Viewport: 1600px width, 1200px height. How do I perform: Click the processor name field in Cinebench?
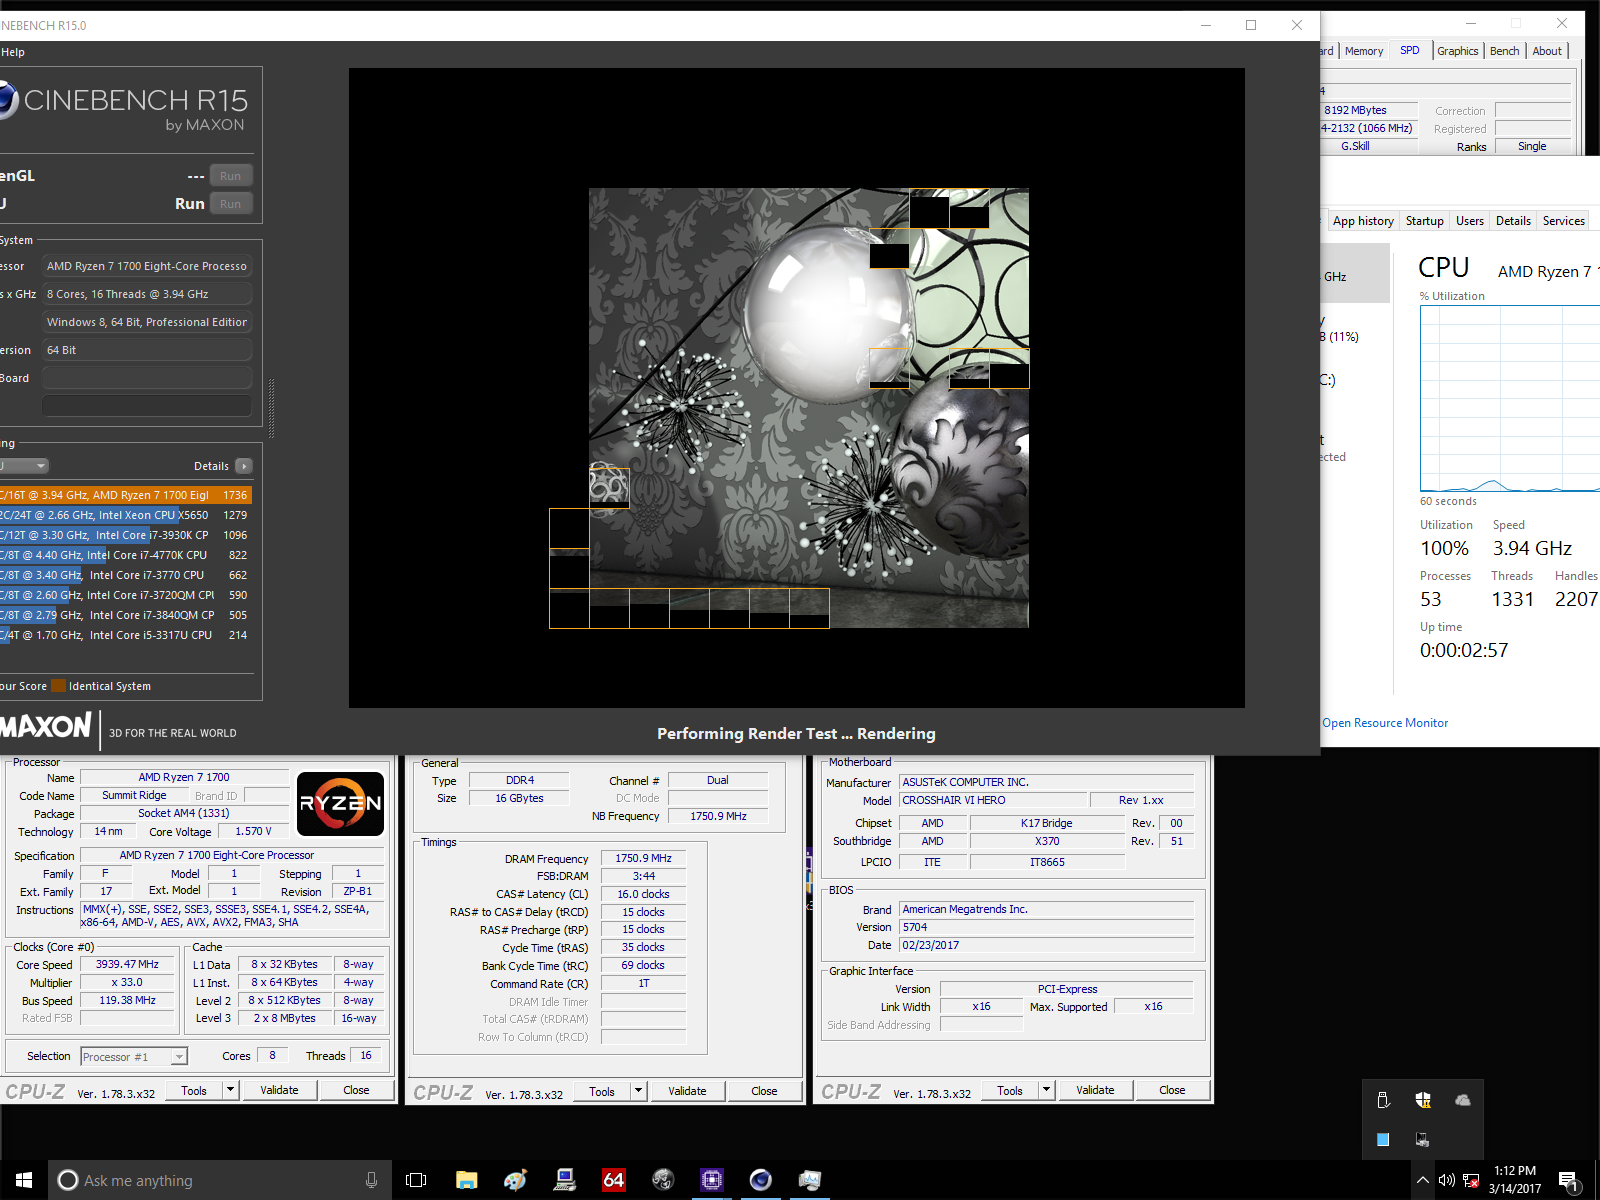(147, 266)
